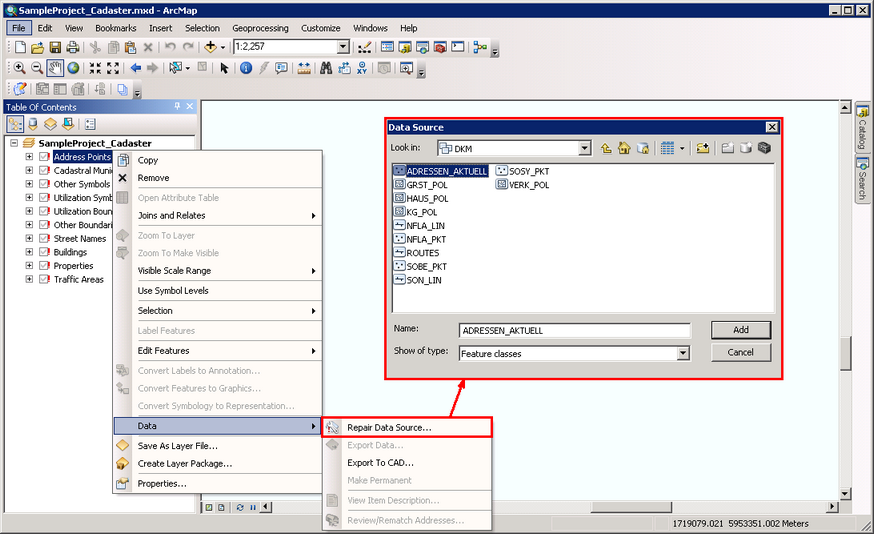Click the Cancel button in dialog
Image resolution: width=874 pixels, height=534 pixels.
coord(741,352)
